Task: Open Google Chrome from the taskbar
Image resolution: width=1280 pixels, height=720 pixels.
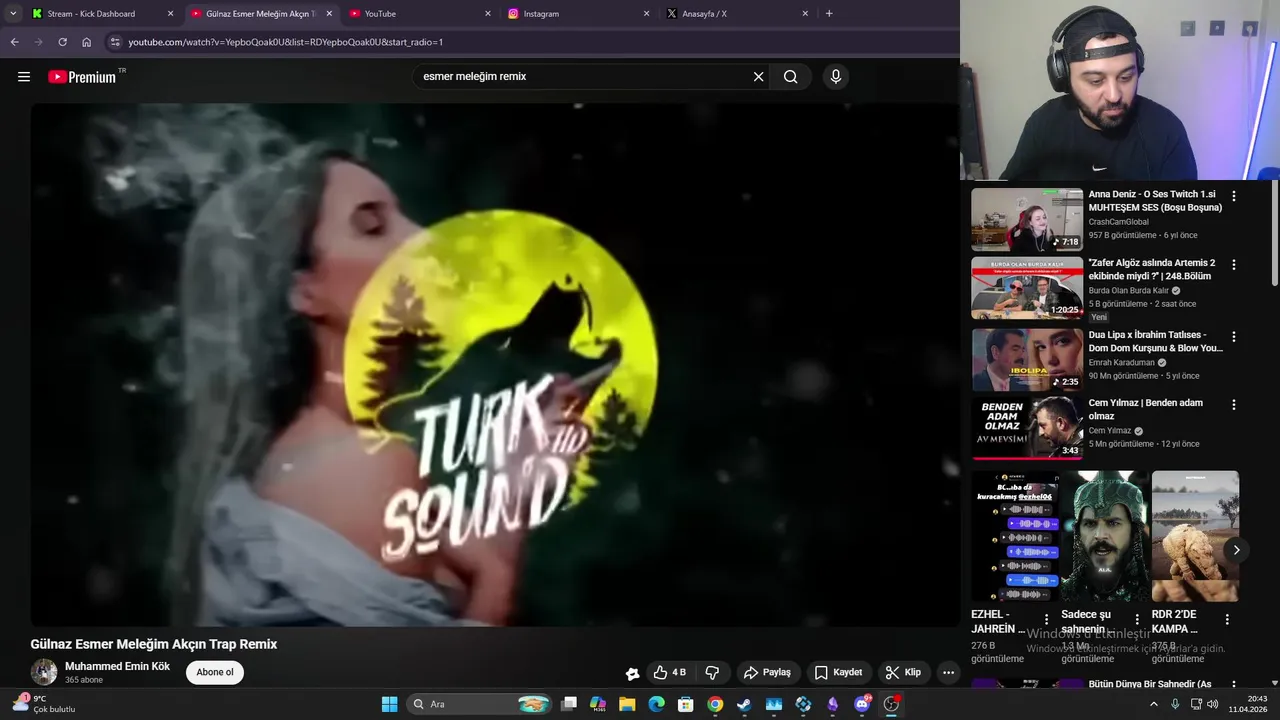Action: click(715, 704)
